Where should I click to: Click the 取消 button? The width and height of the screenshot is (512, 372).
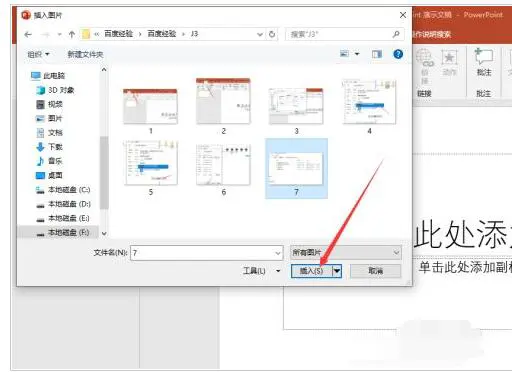[376, 271]
